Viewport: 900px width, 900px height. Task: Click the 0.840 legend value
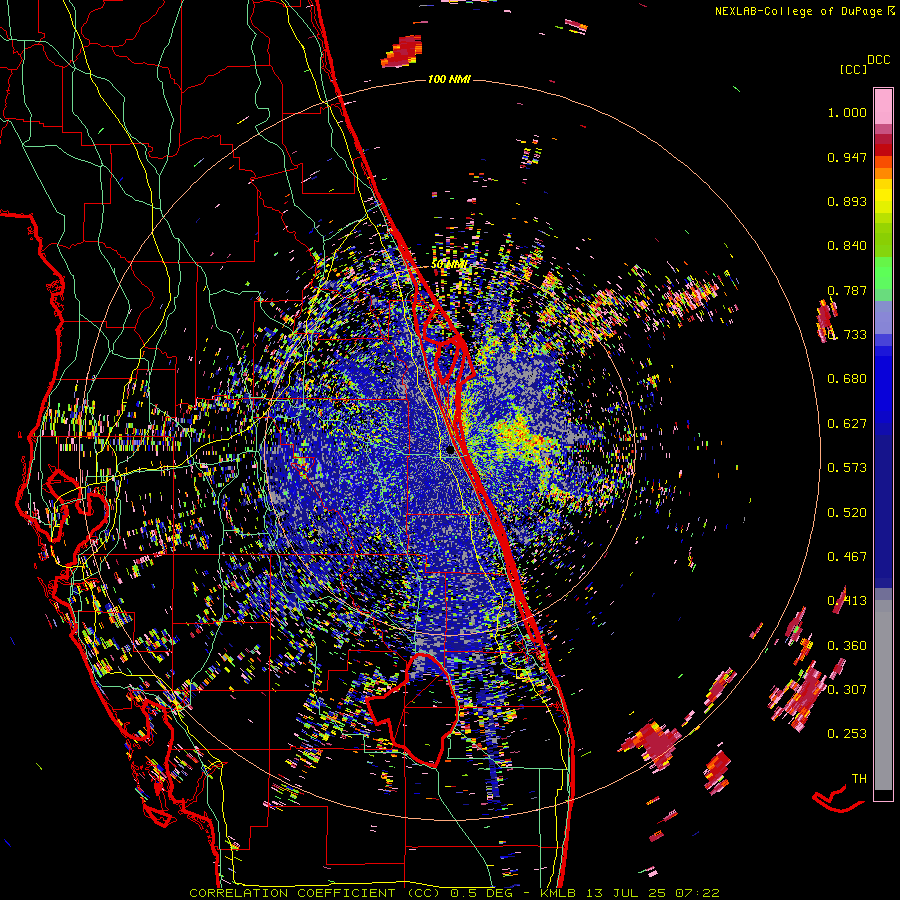click(847, 246)
